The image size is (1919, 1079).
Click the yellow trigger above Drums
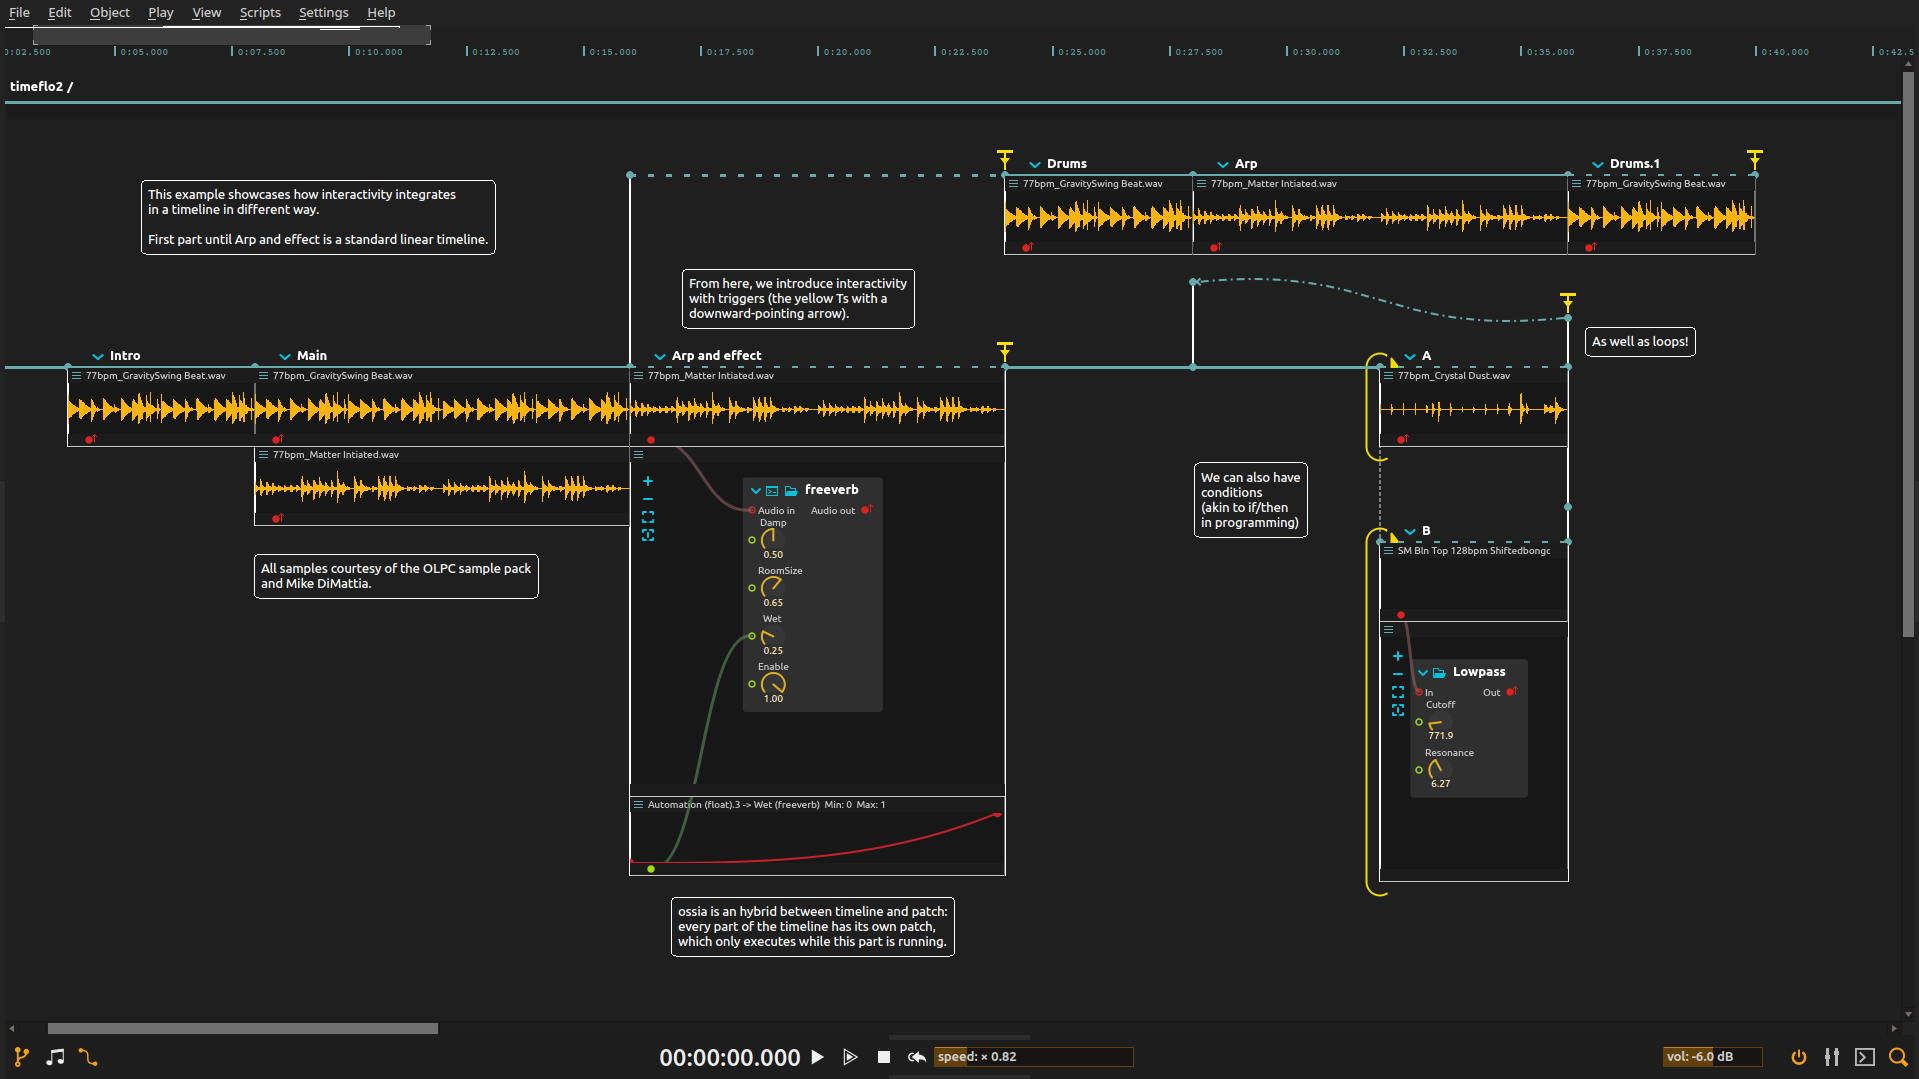click(1005, 159)
